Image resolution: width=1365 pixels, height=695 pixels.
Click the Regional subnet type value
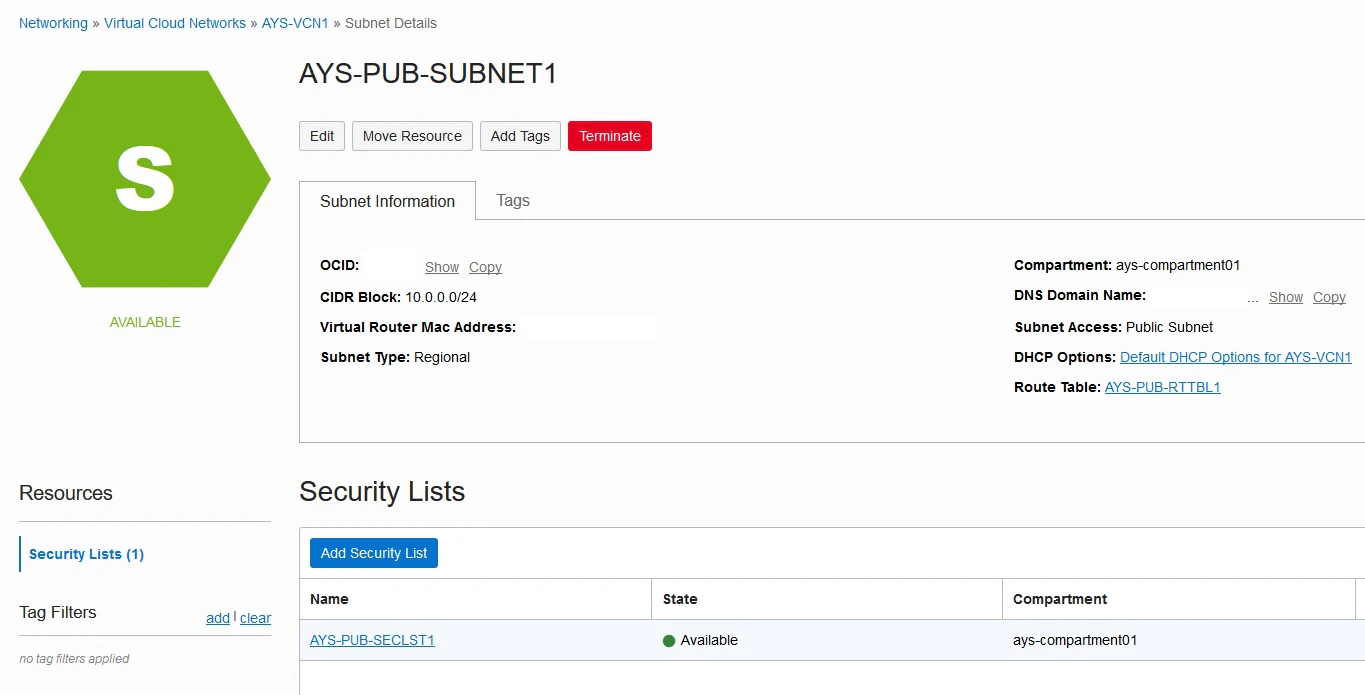tap(442, 357)
